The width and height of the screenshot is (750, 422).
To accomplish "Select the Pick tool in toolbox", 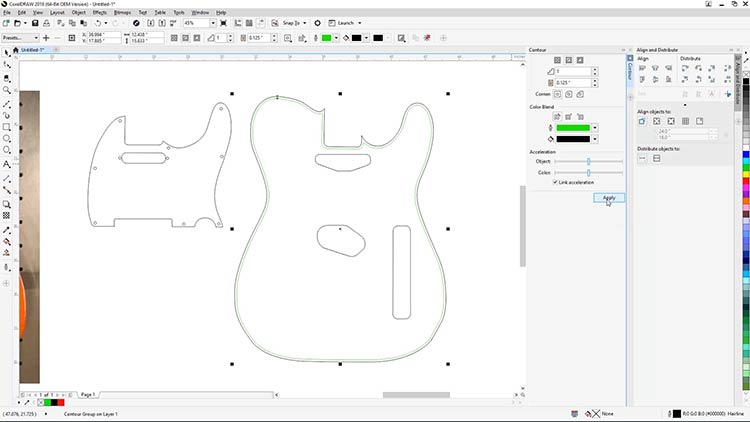I will (x=6, y=53).
